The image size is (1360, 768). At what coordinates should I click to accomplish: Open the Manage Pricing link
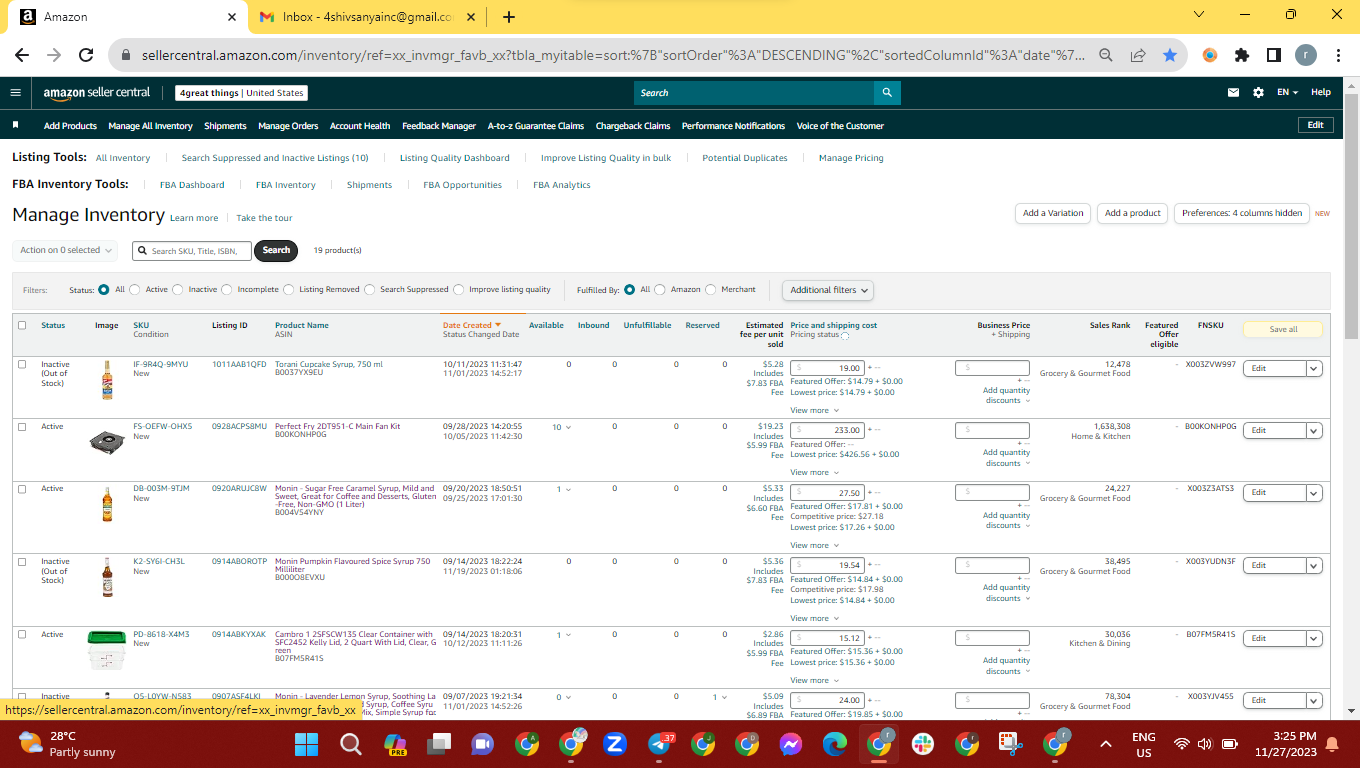[851, 158]
